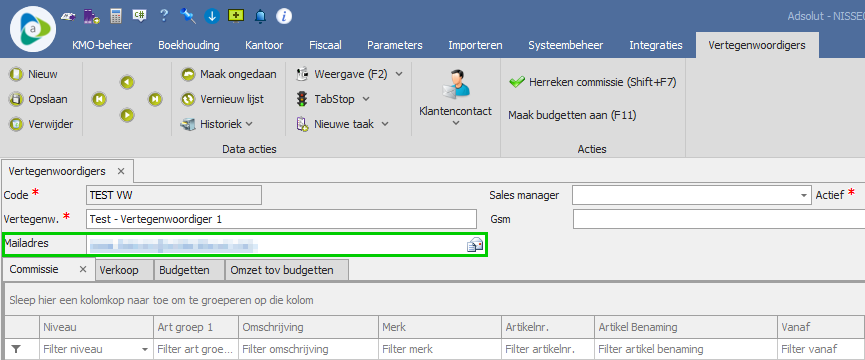Click Nieuw to create a new record
This screenshot has width=865, height=360.
[x=33, y=74]
